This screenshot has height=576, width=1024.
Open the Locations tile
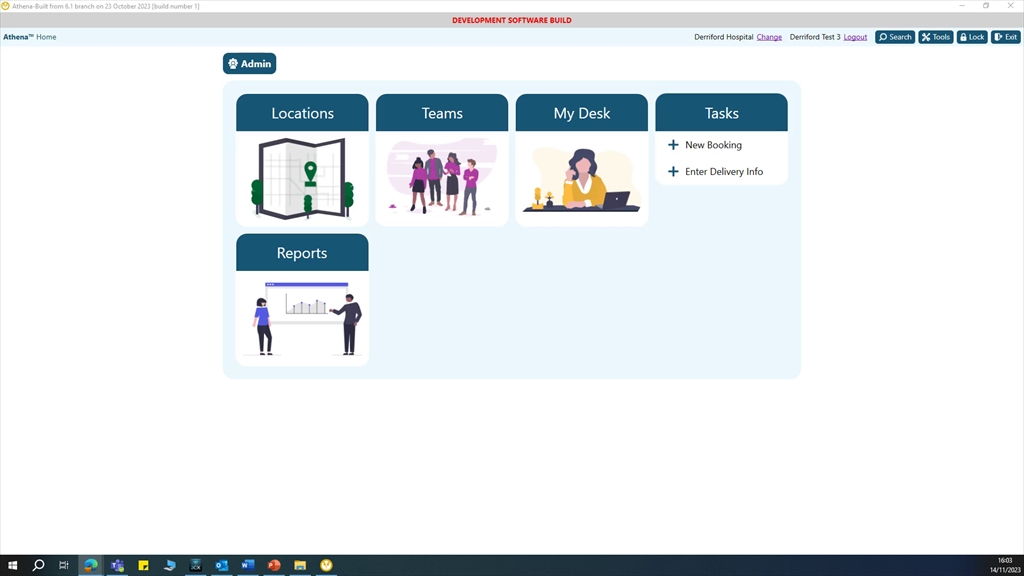click(302, 160)
